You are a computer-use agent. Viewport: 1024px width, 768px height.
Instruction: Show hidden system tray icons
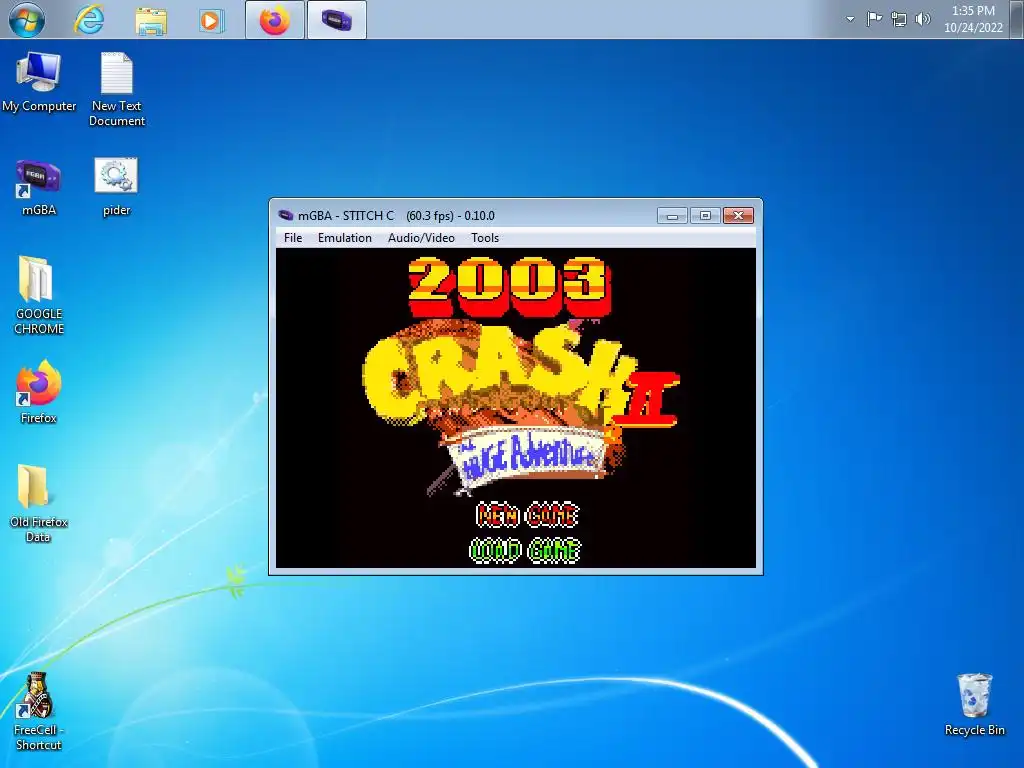850,19
